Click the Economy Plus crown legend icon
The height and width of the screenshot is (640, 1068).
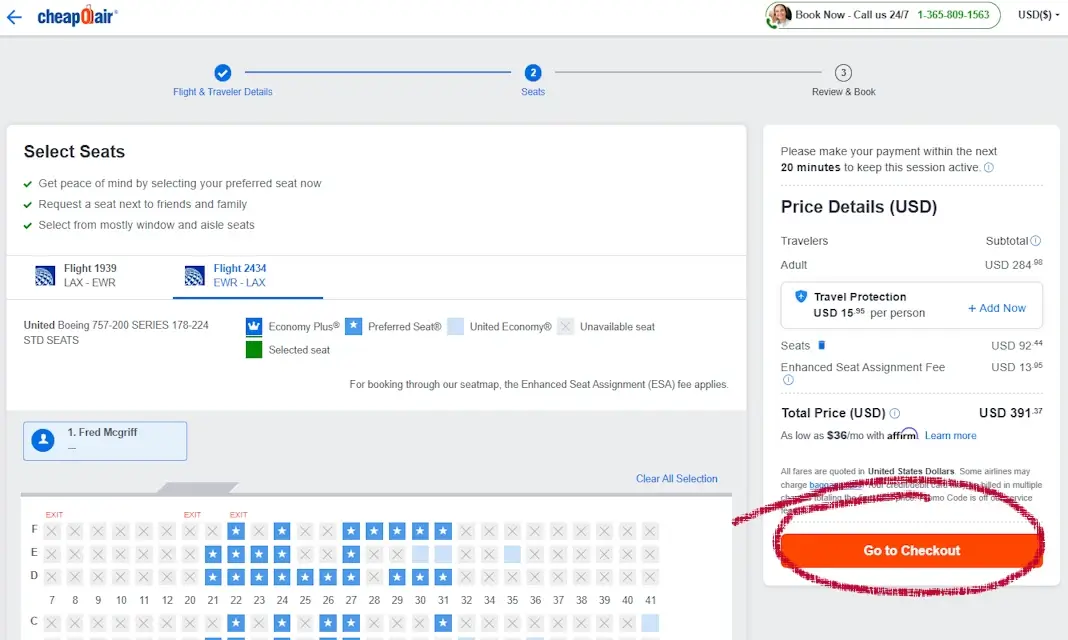pos(254,327)
